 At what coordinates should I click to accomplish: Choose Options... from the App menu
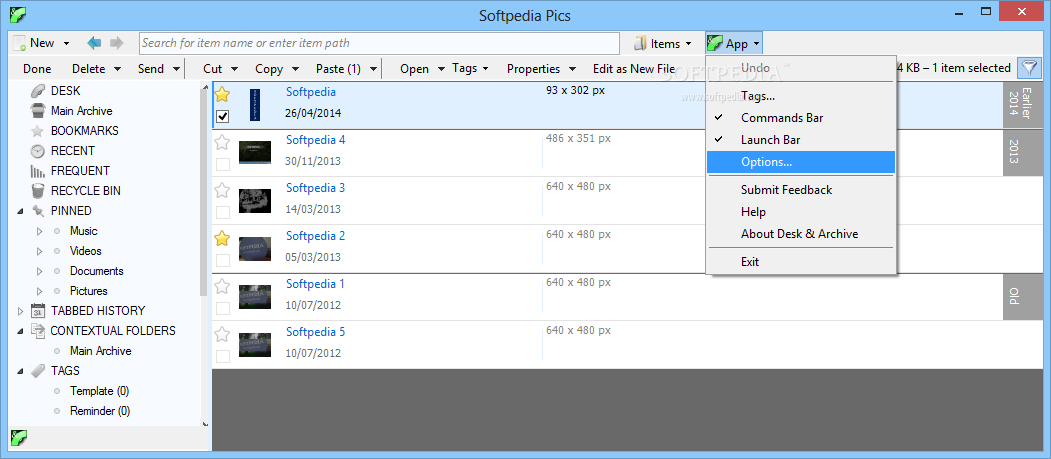point(801,161)
